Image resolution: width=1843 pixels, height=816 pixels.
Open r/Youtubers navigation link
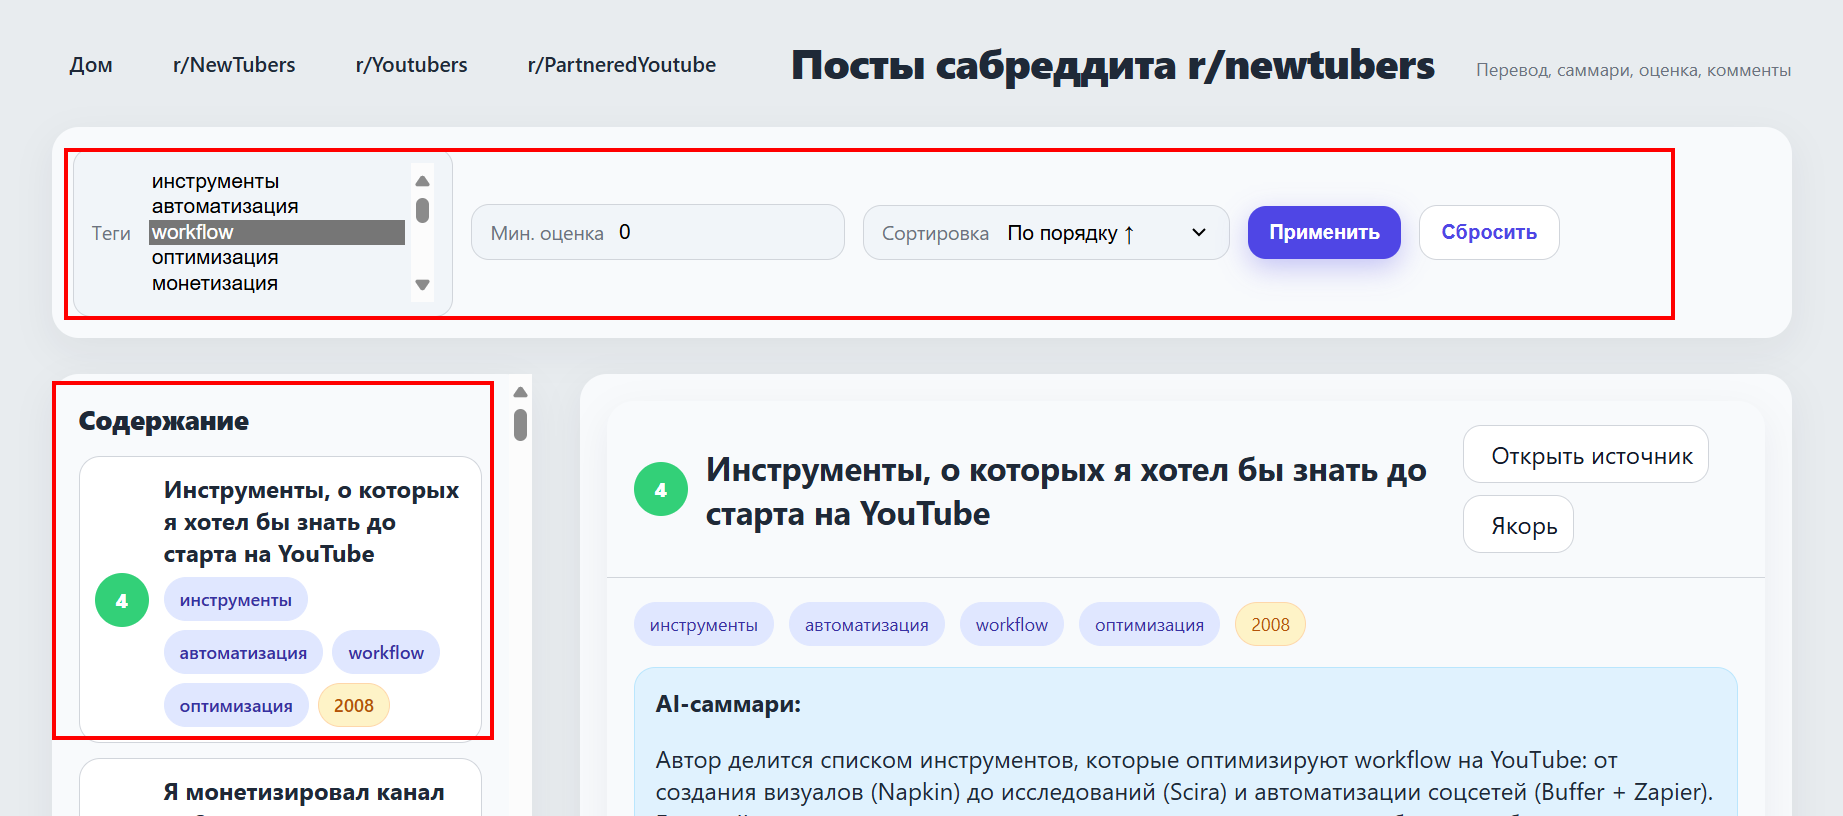411,65
